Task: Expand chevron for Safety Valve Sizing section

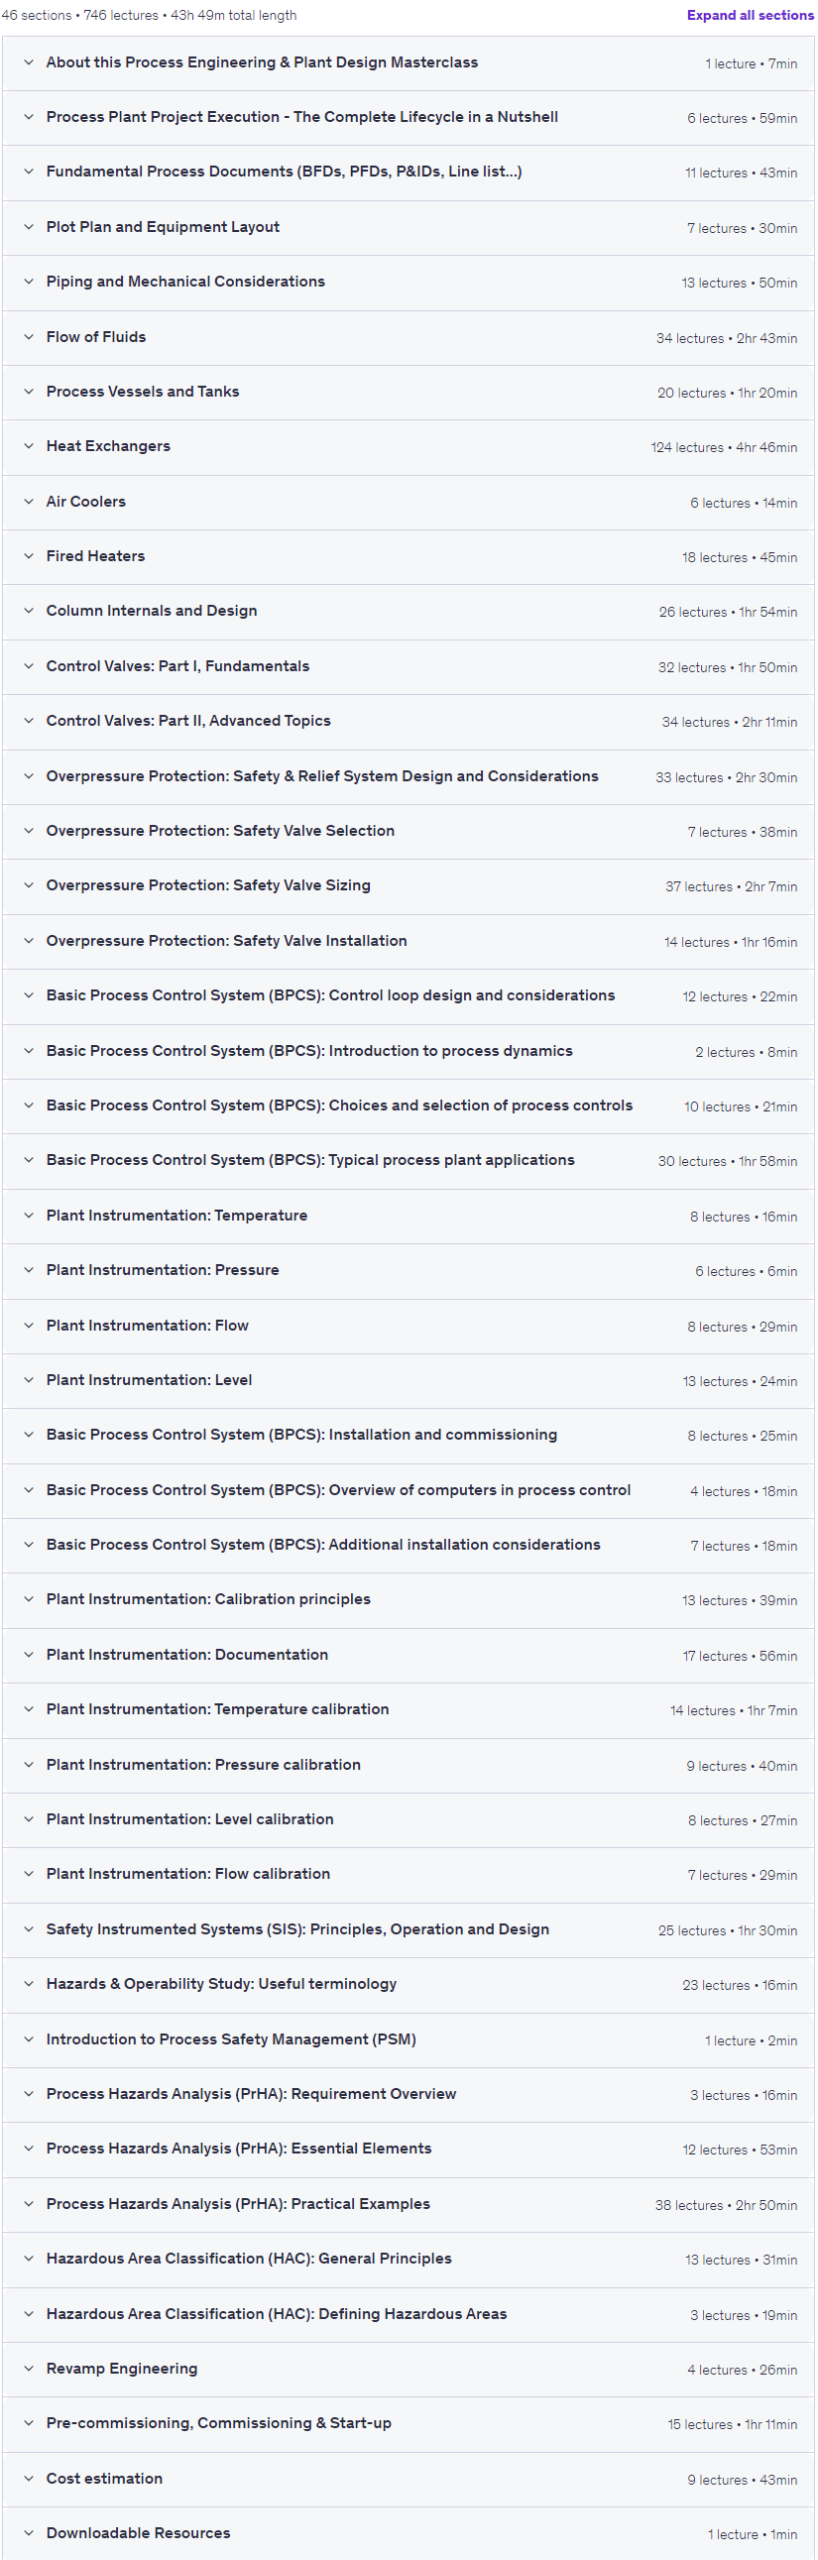Action: [x=28, y=885]
